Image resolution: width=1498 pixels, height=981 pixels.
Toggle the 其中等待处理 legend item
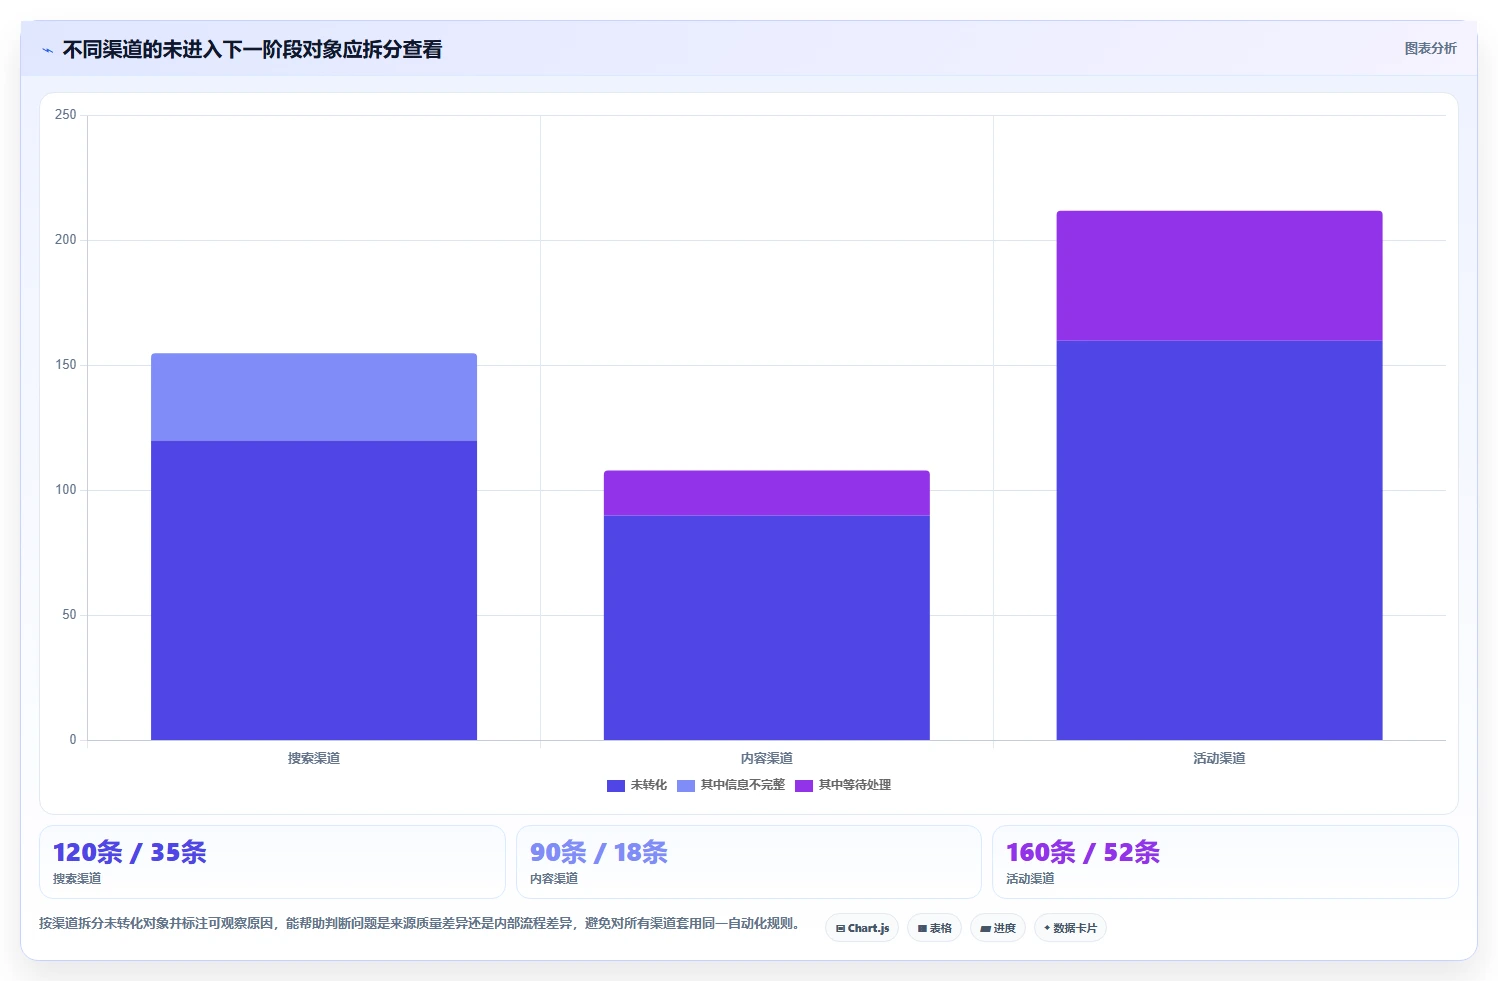tap(843, 785)
